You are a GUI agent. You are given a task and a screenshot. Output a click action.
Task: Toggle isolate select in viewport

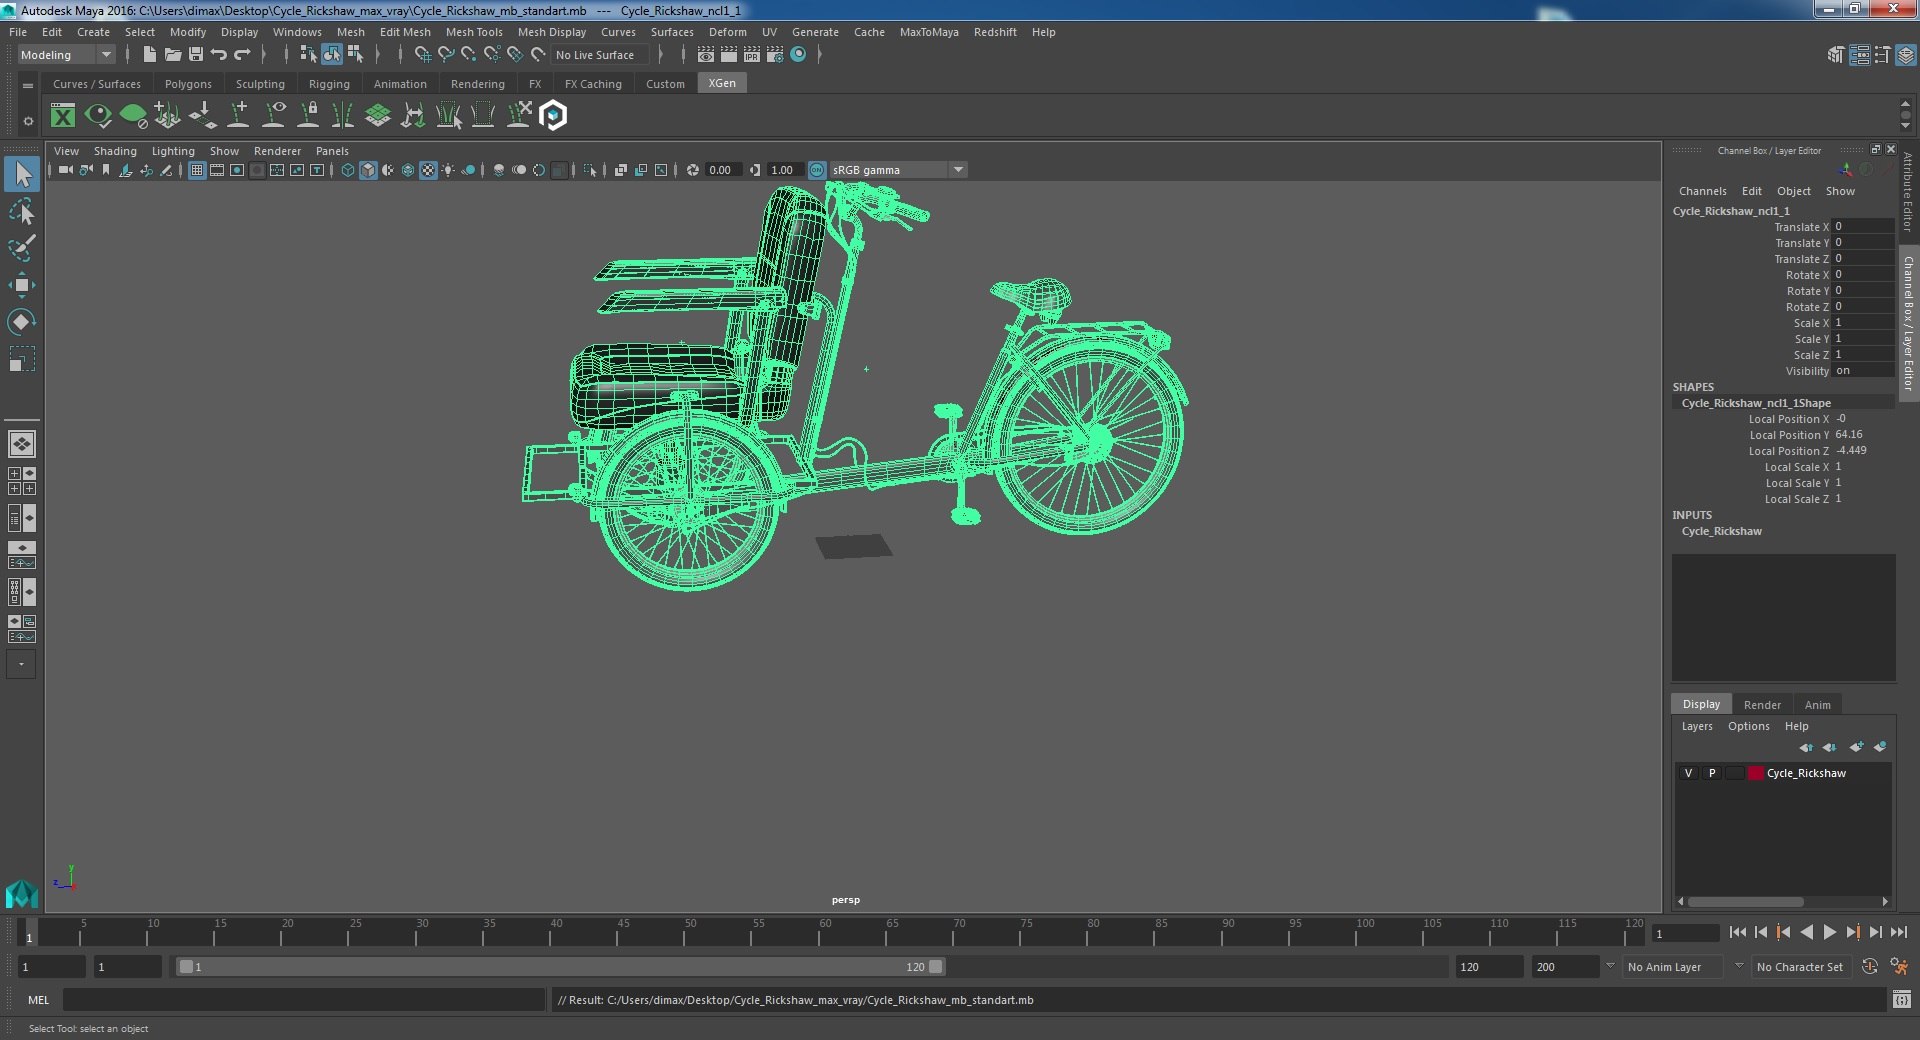pyautogui.click(x=590, y=170)
